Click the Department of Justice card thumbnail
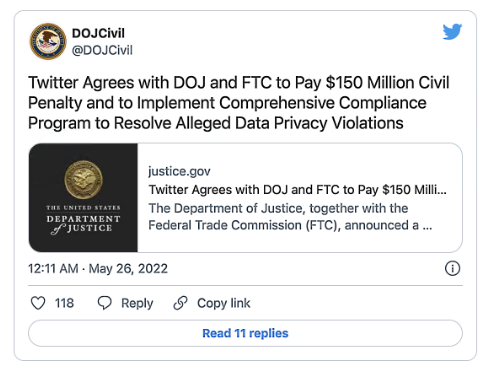The height and width of the screenshot is (379, 488). [x=83, y=198]
